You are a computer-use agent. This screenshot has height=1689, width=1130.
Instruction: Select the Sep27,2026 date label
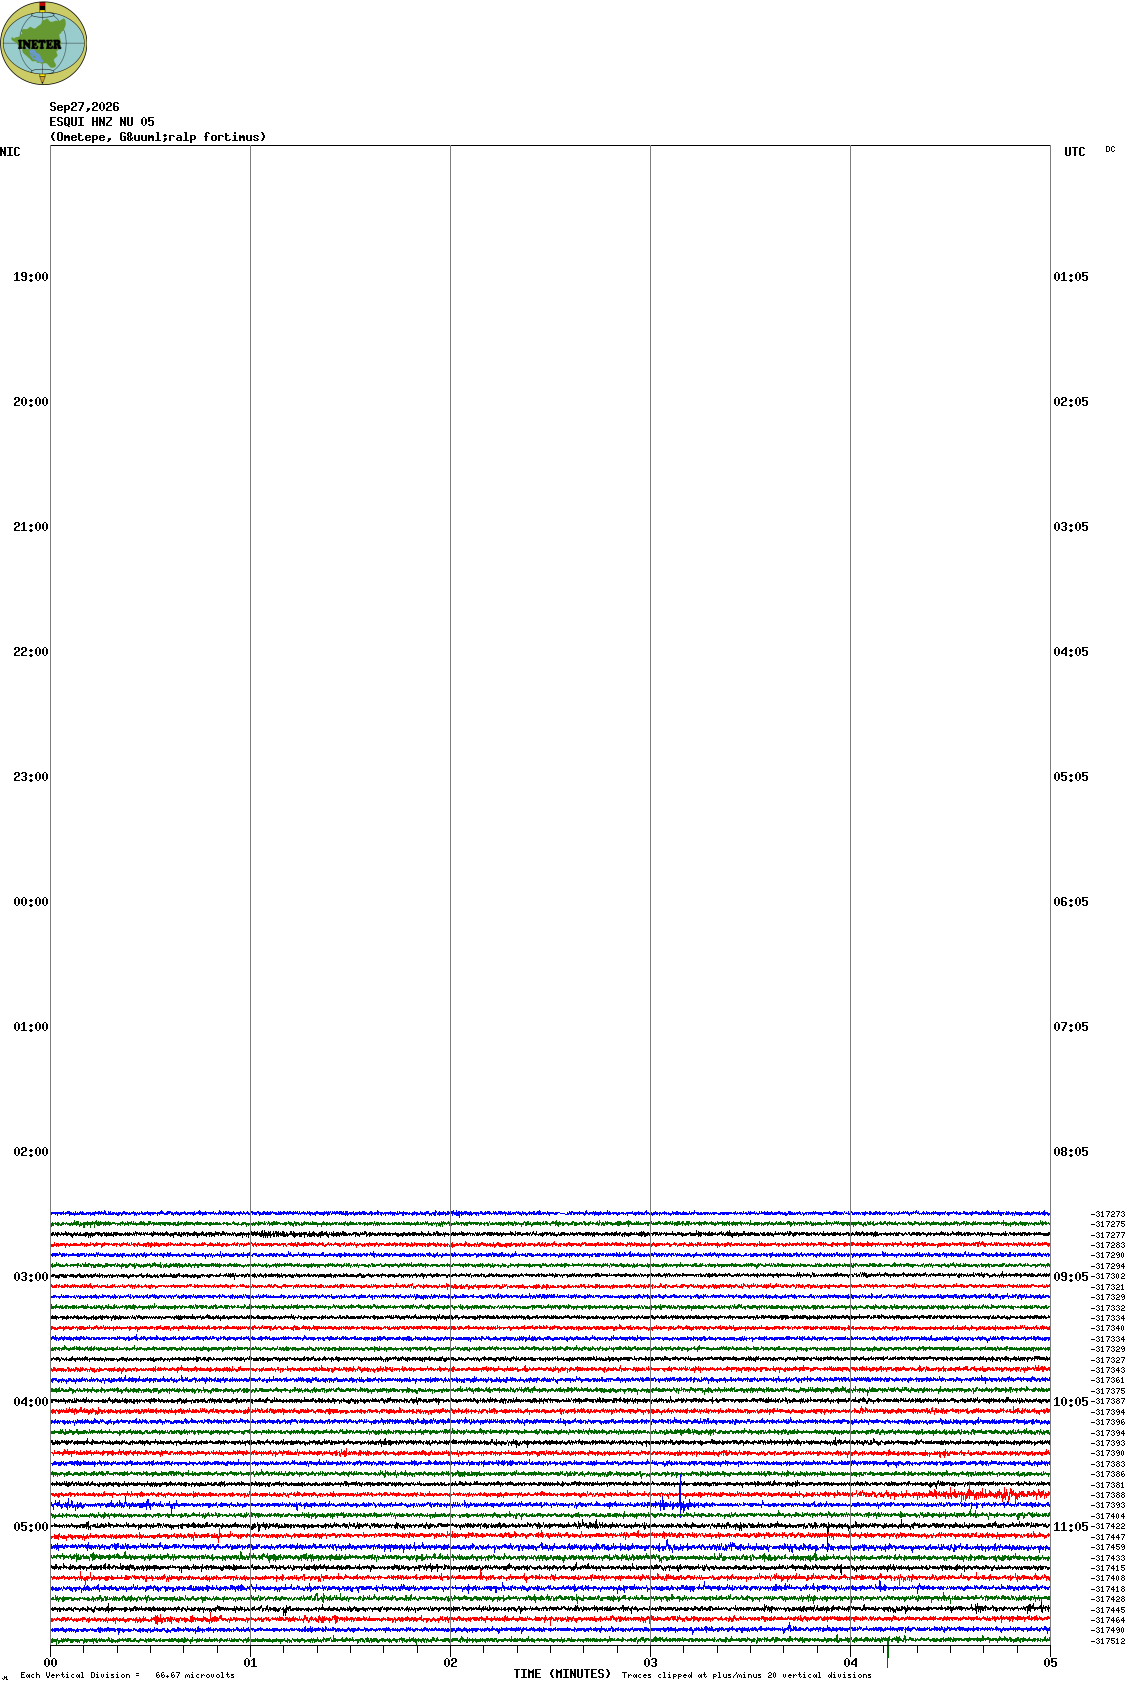click(84, 107)
